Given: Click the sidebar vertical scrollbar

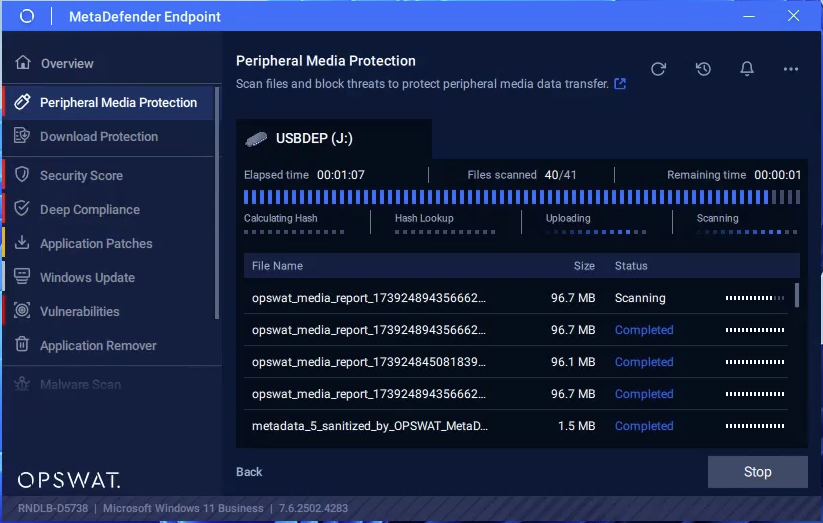Looking at the screenshot, I should click(x=217, y=203).
